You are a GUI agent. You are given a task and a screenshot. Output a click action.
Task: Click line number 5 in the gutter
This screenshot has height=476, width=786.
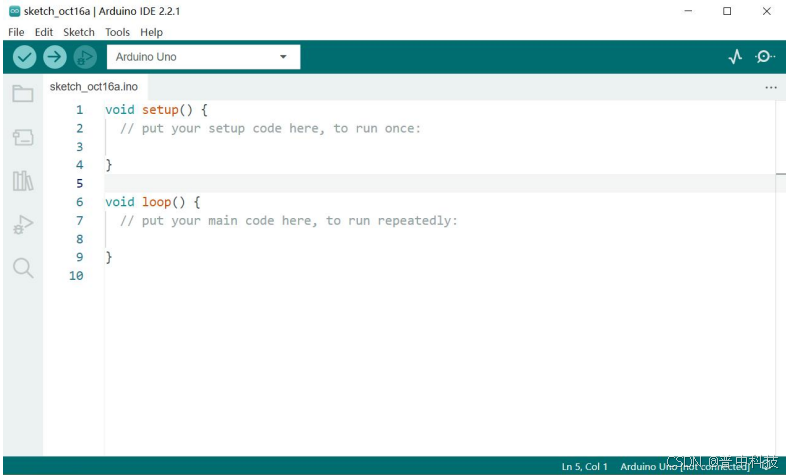point(80,183)
